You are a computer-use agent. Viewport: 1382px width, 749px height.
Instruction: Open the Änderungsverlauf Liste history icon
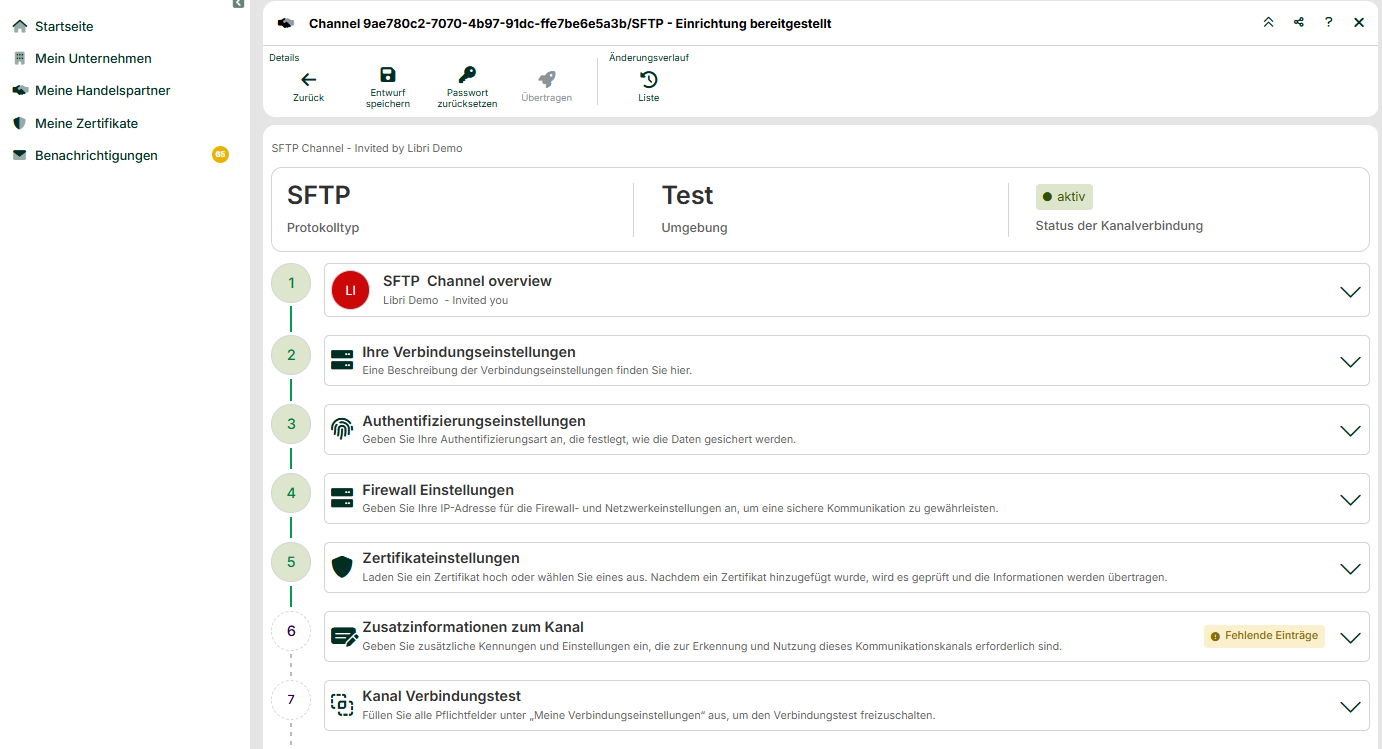[649, 80]
